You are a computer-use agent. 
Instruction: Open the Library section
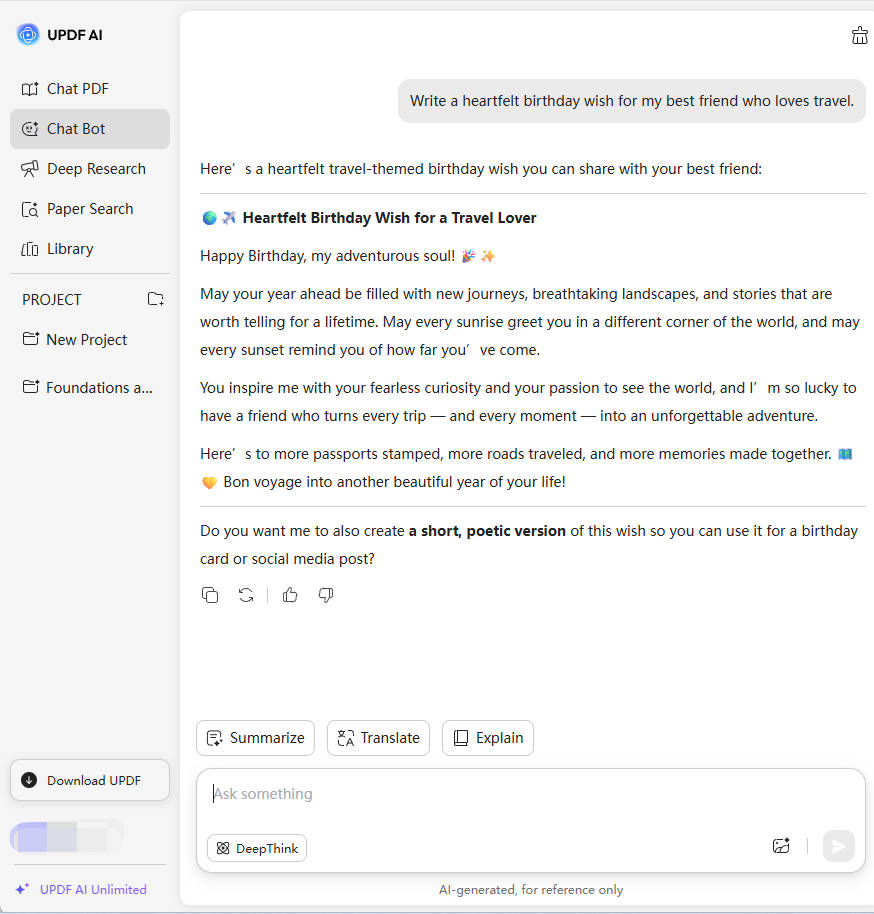coord(69,249)
